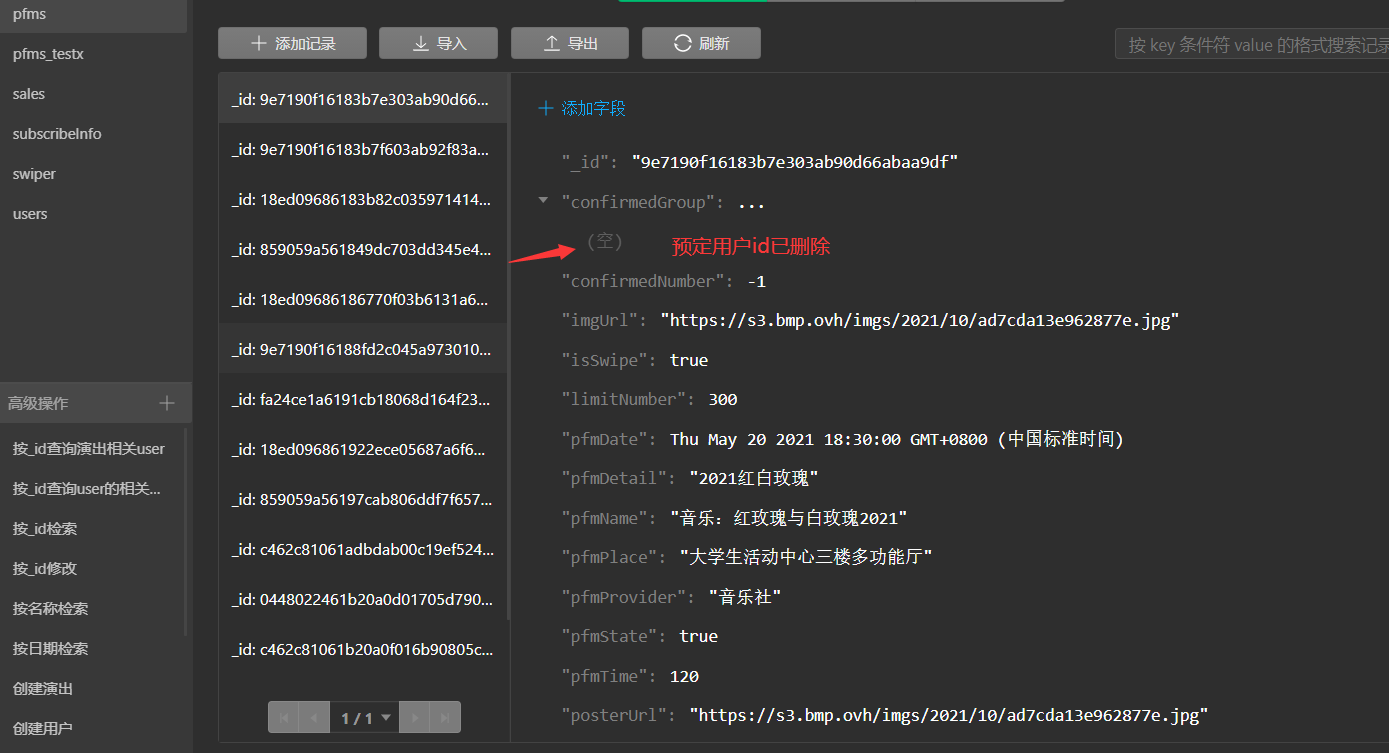This screenshot has height=753, width=1389.
Task: Go to first page of records
Action: 284,718
